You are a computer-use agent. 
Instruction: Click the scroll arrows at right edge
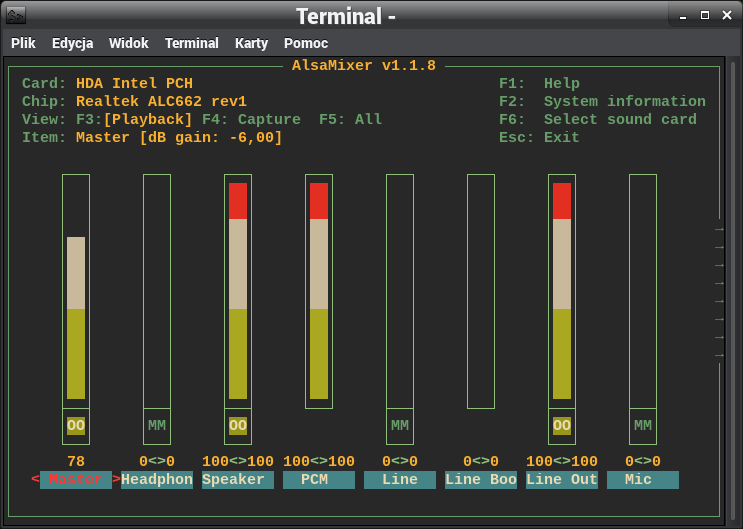point(719,292)
